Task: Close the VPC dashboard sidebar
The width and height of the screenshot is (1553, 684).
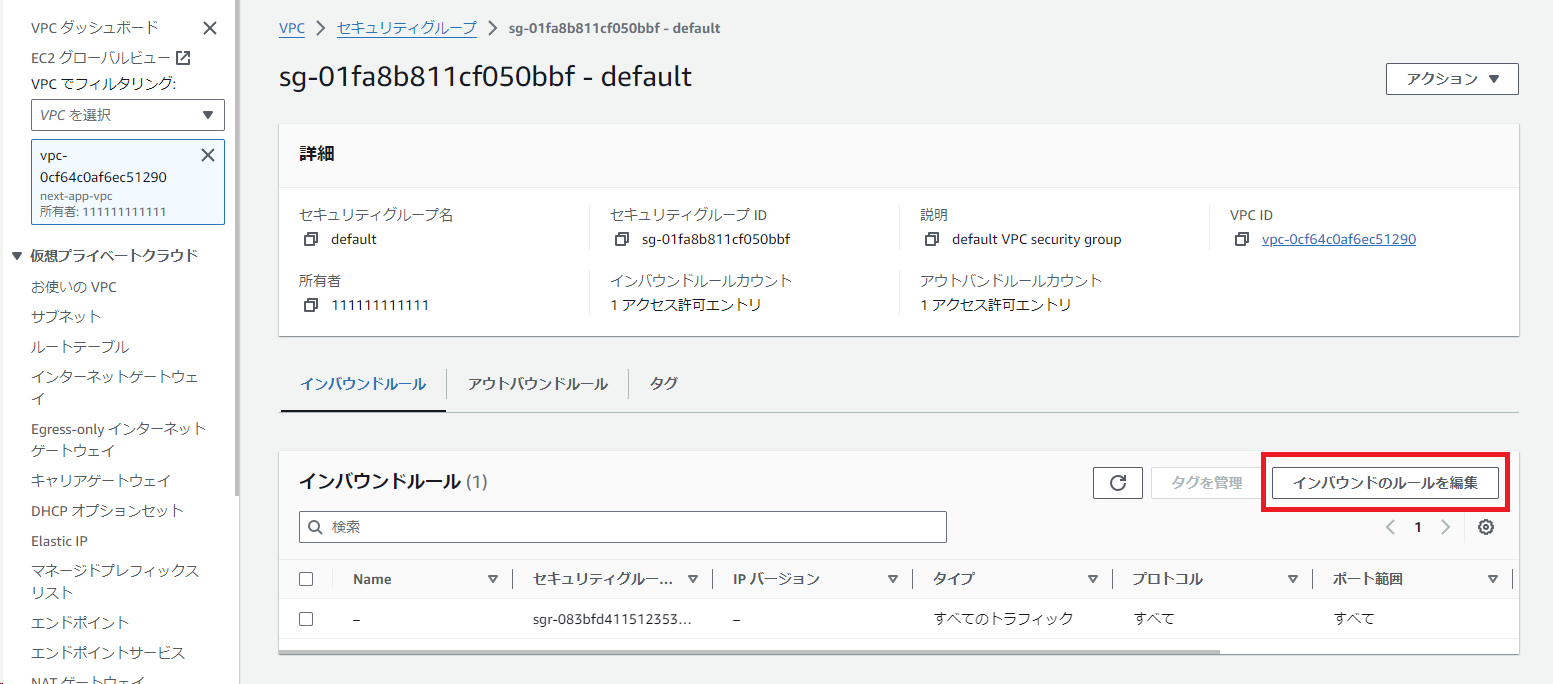Action: (209, 28)
